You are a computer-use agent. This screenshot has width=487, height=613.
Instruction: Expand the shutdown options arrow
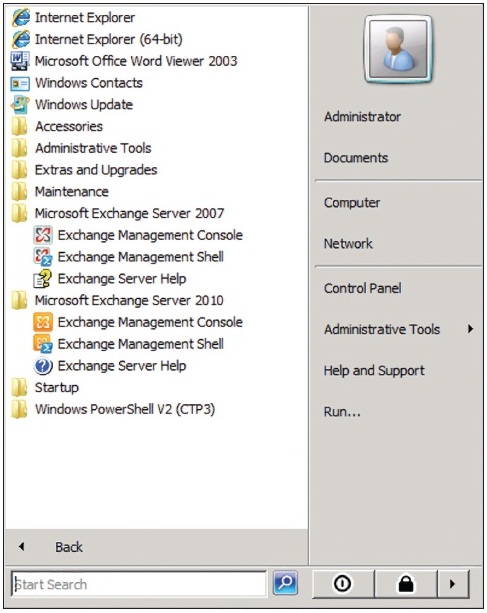pos(453,584)
